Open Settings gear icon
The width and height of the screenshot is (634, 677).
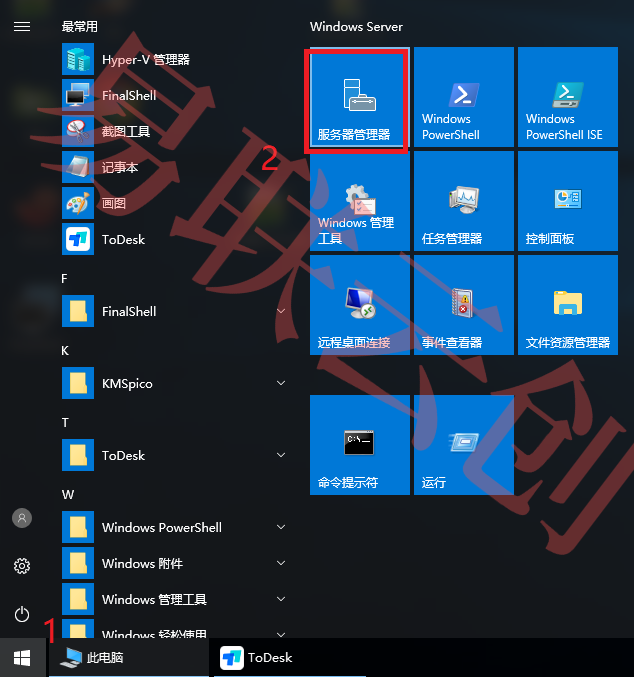22,566
